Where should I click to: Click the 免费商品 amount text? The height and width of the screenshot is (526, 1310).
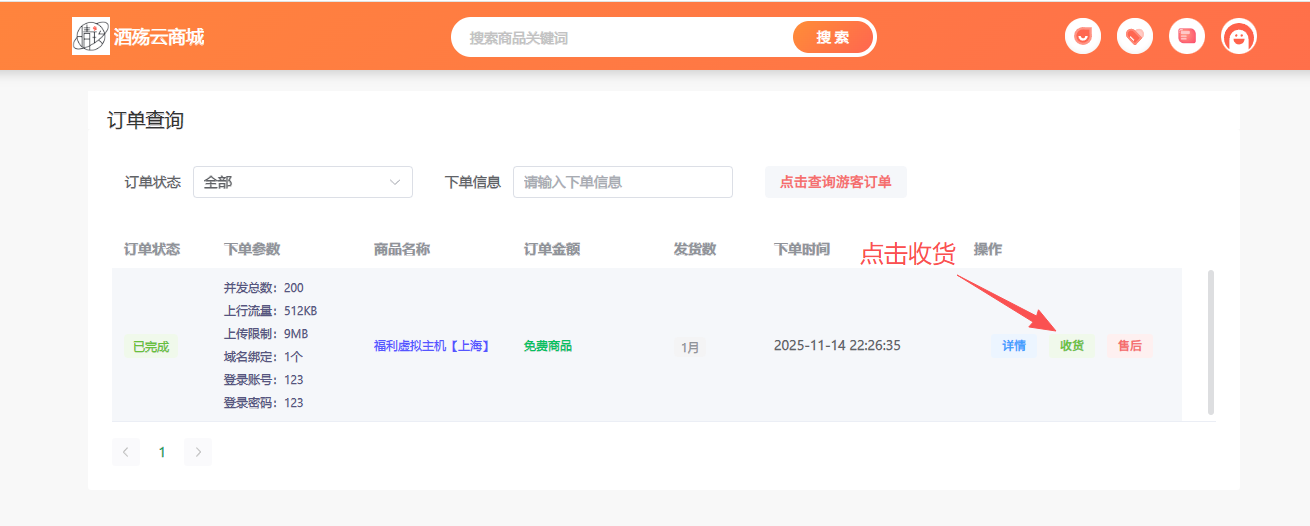coord(548,346)
